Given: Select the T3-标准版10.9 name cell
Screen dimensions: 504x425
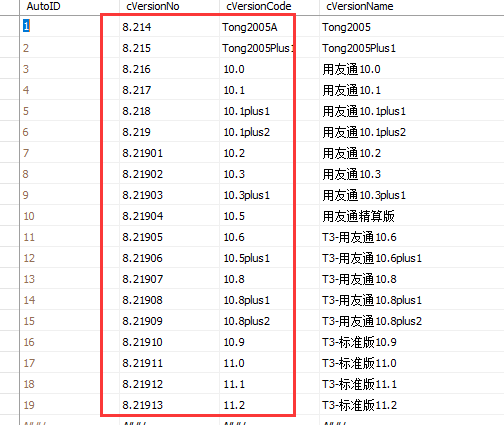Looking at the screenshot, I should click(412, 342).
